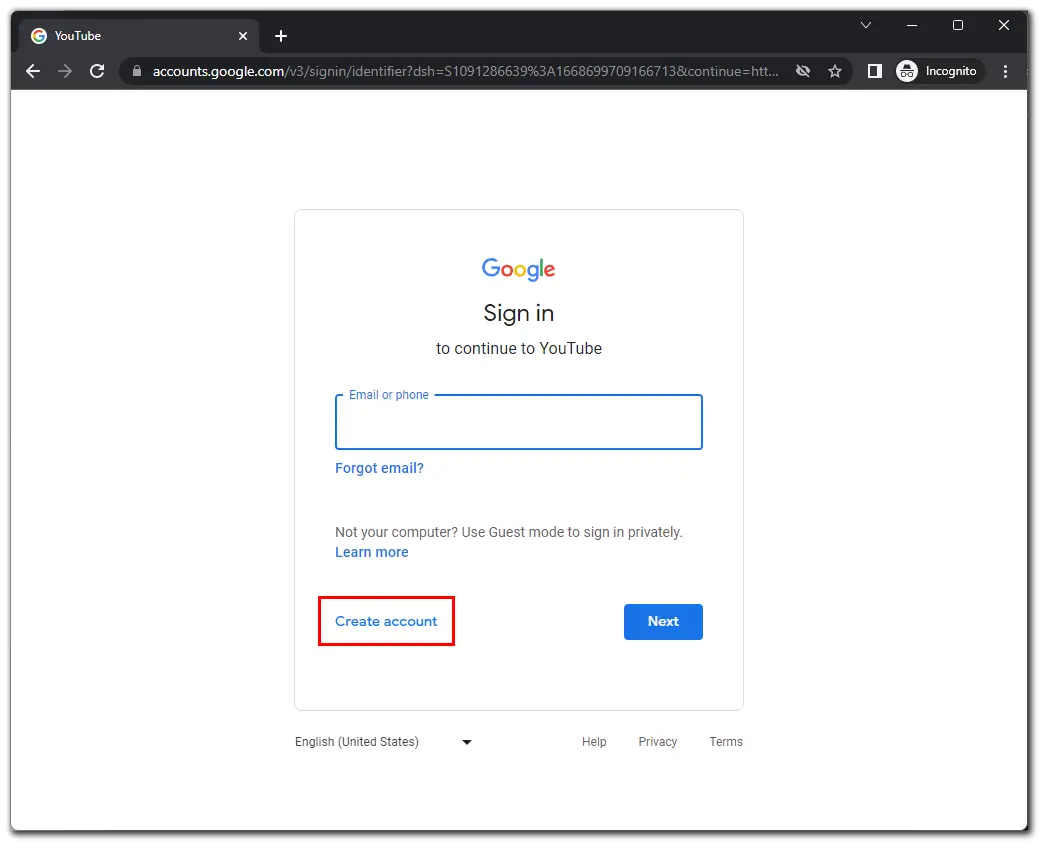The width and height of the screenshot is (1046, 849).
Task: Open the English (United States) language dropdown
Action: 383,742
